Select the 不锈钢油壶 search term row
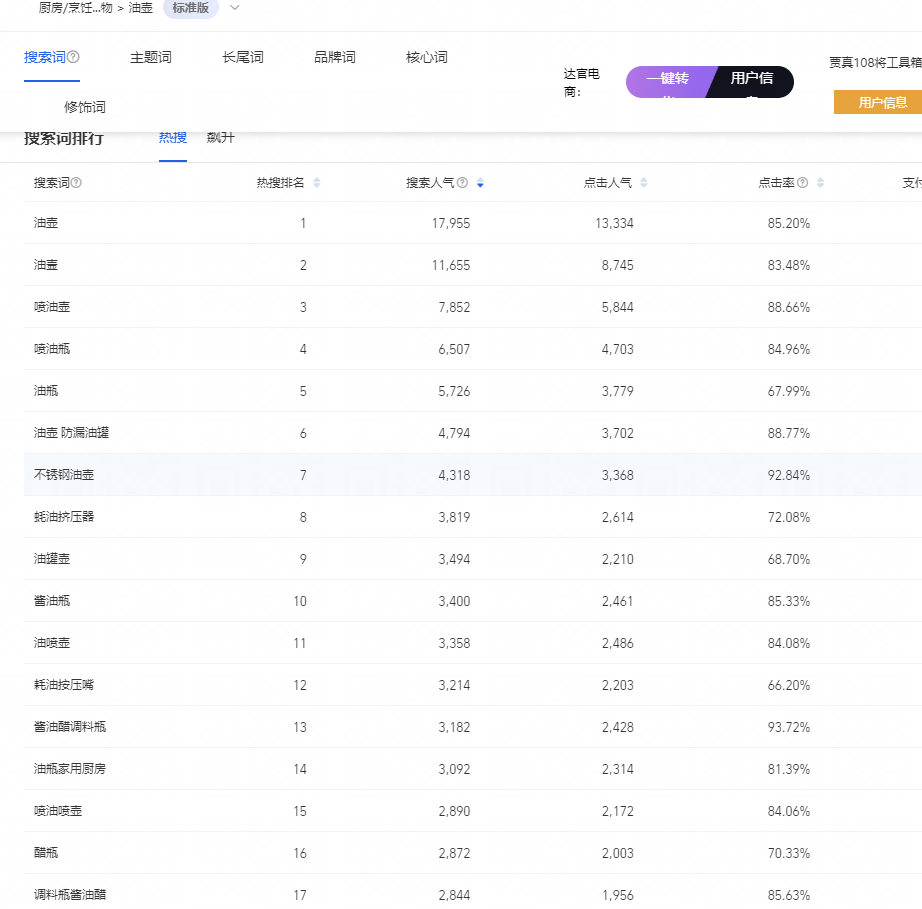922x909 pixels. (65, 475)
